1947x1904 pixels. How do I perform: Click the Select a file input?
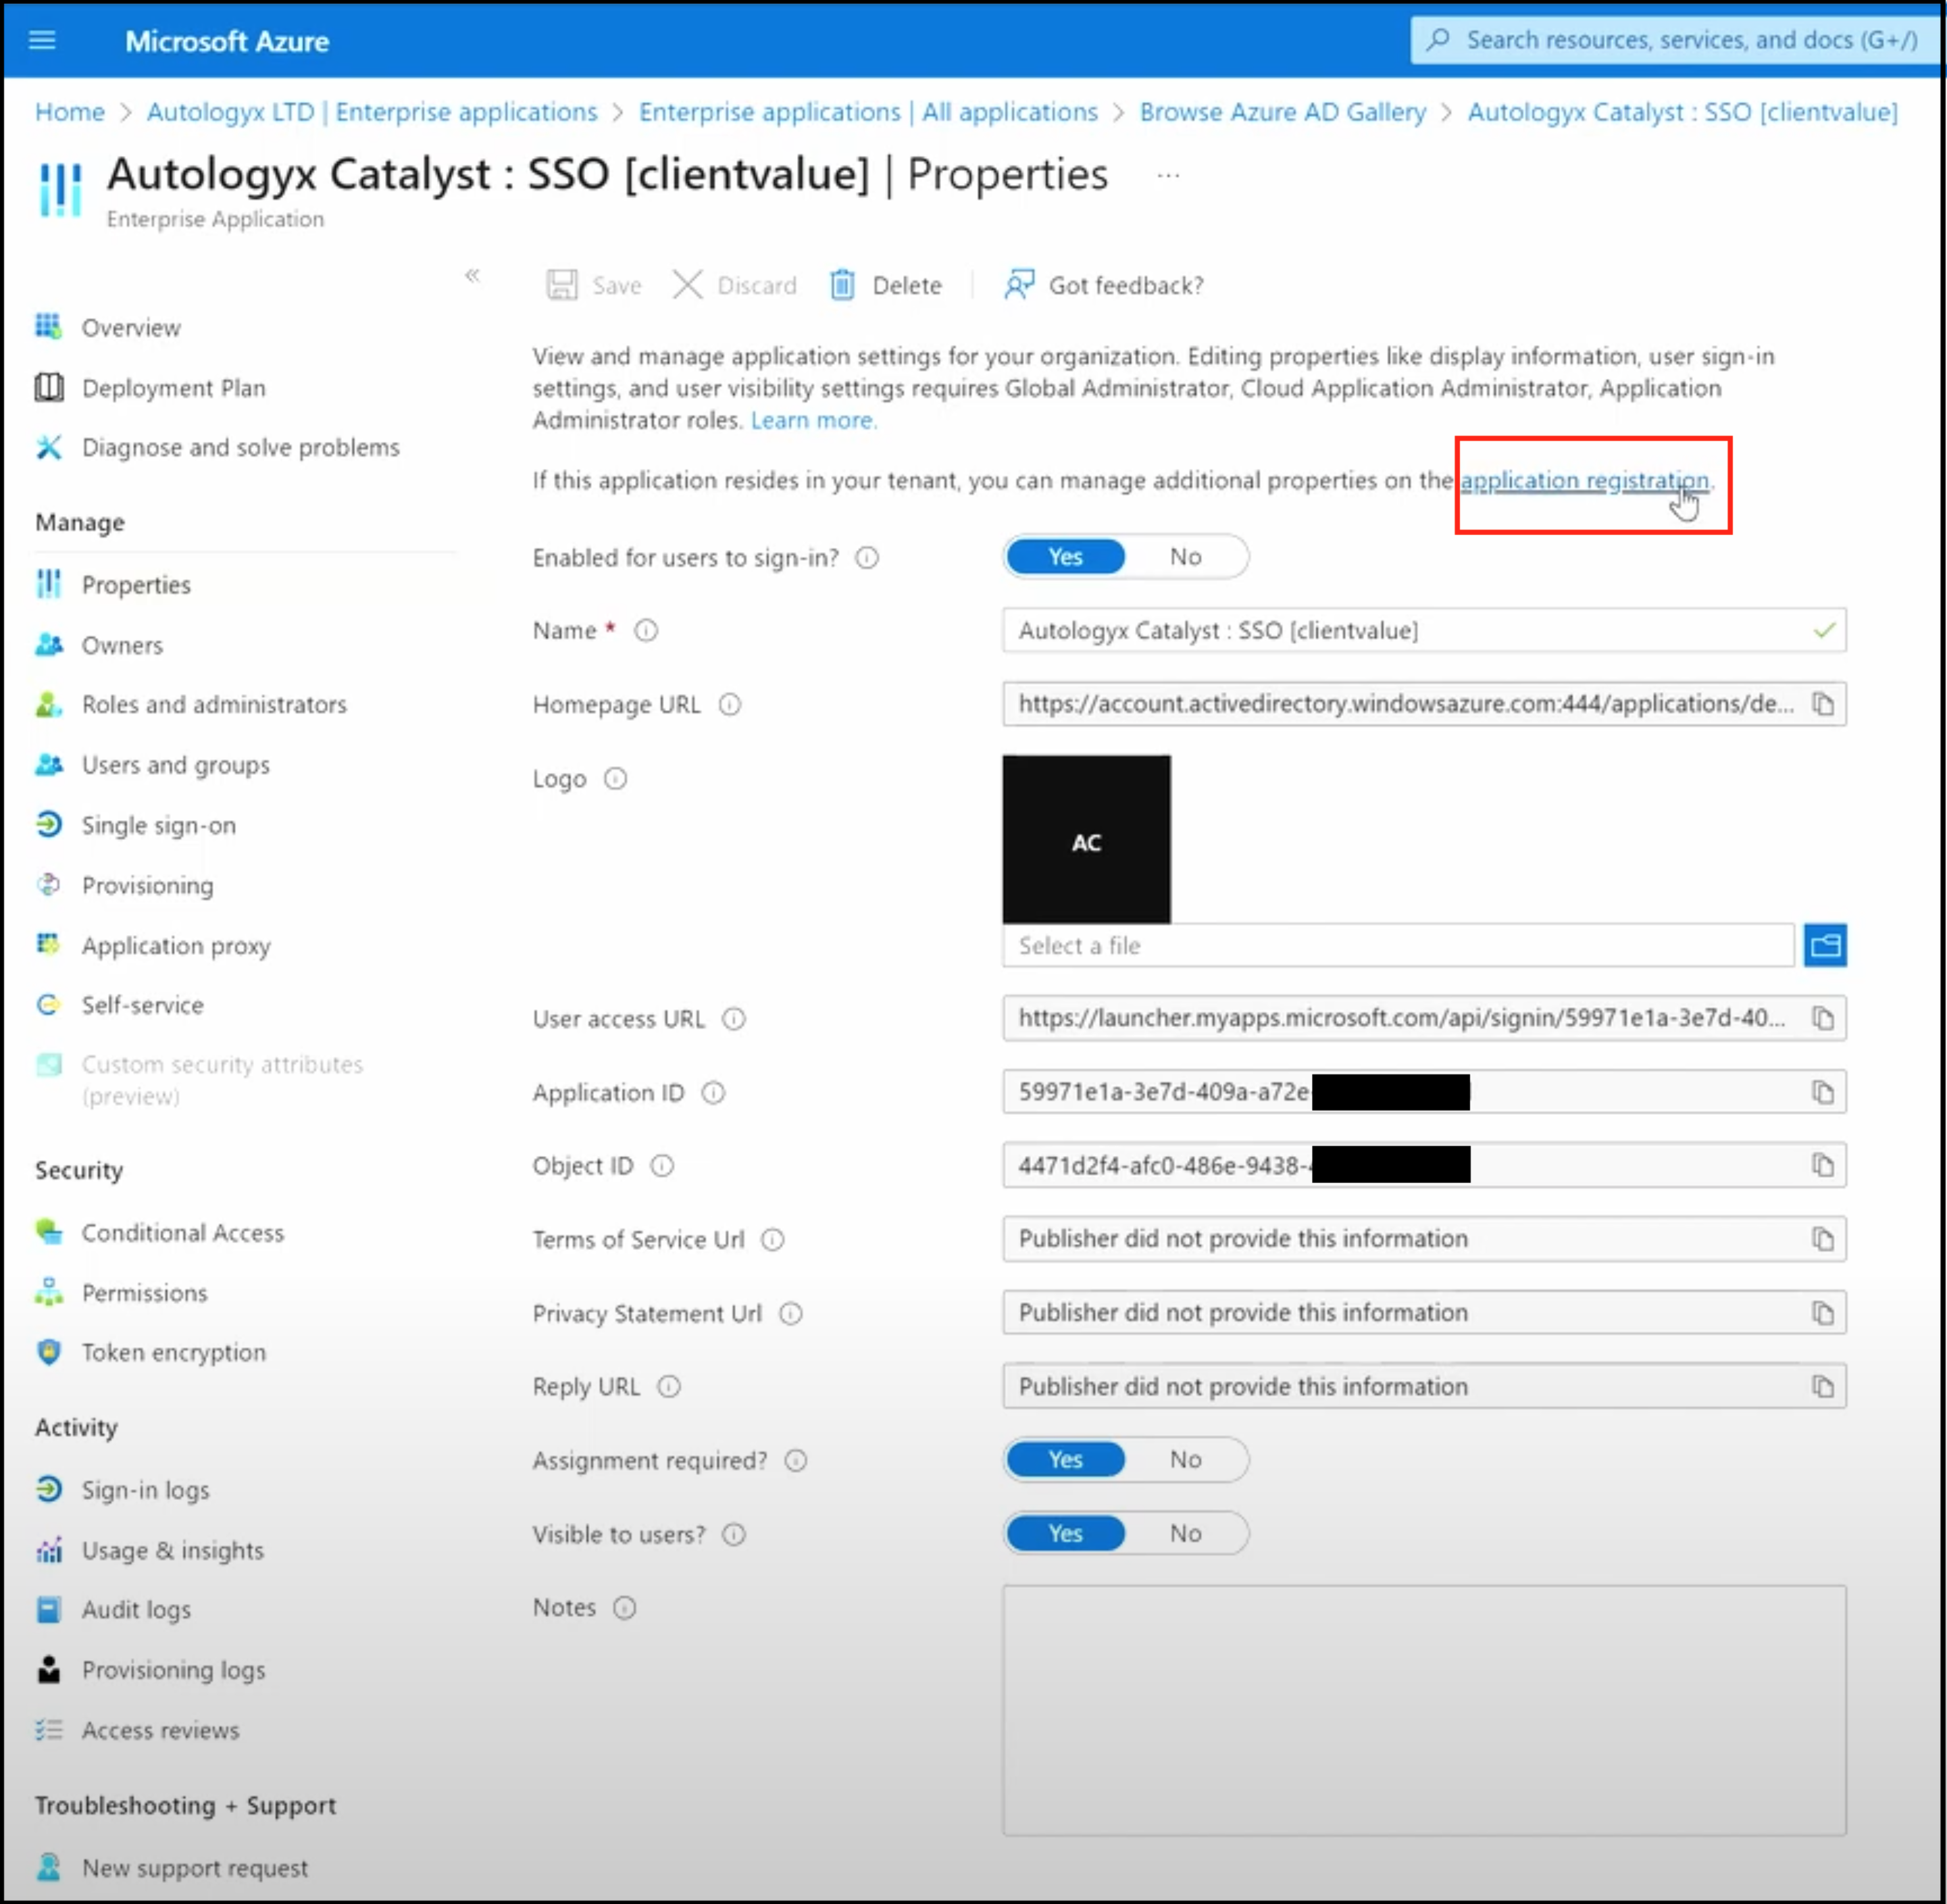coord(1398,945)
